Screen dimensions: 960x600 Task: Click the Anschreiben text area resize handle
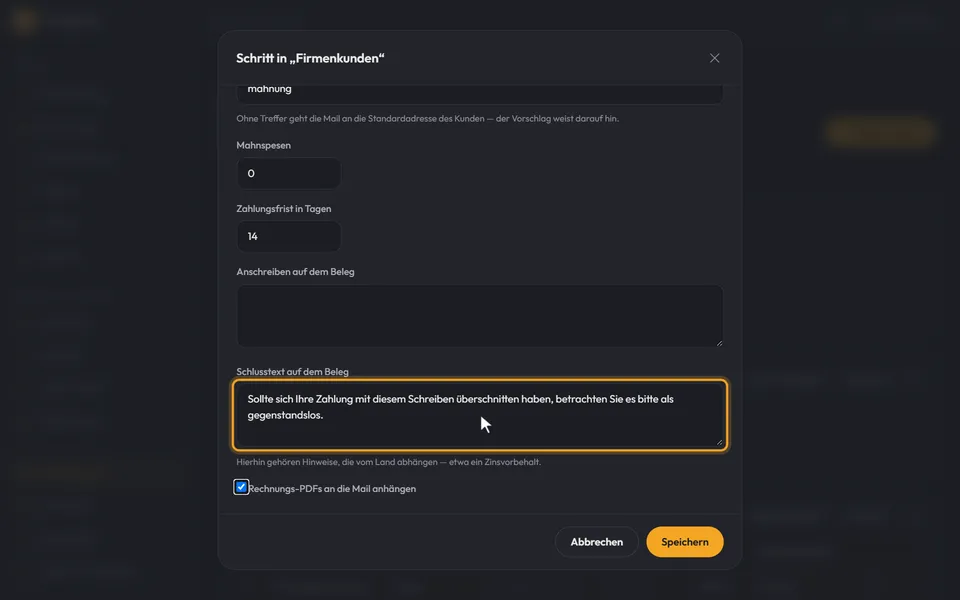(x=719, y=343)
